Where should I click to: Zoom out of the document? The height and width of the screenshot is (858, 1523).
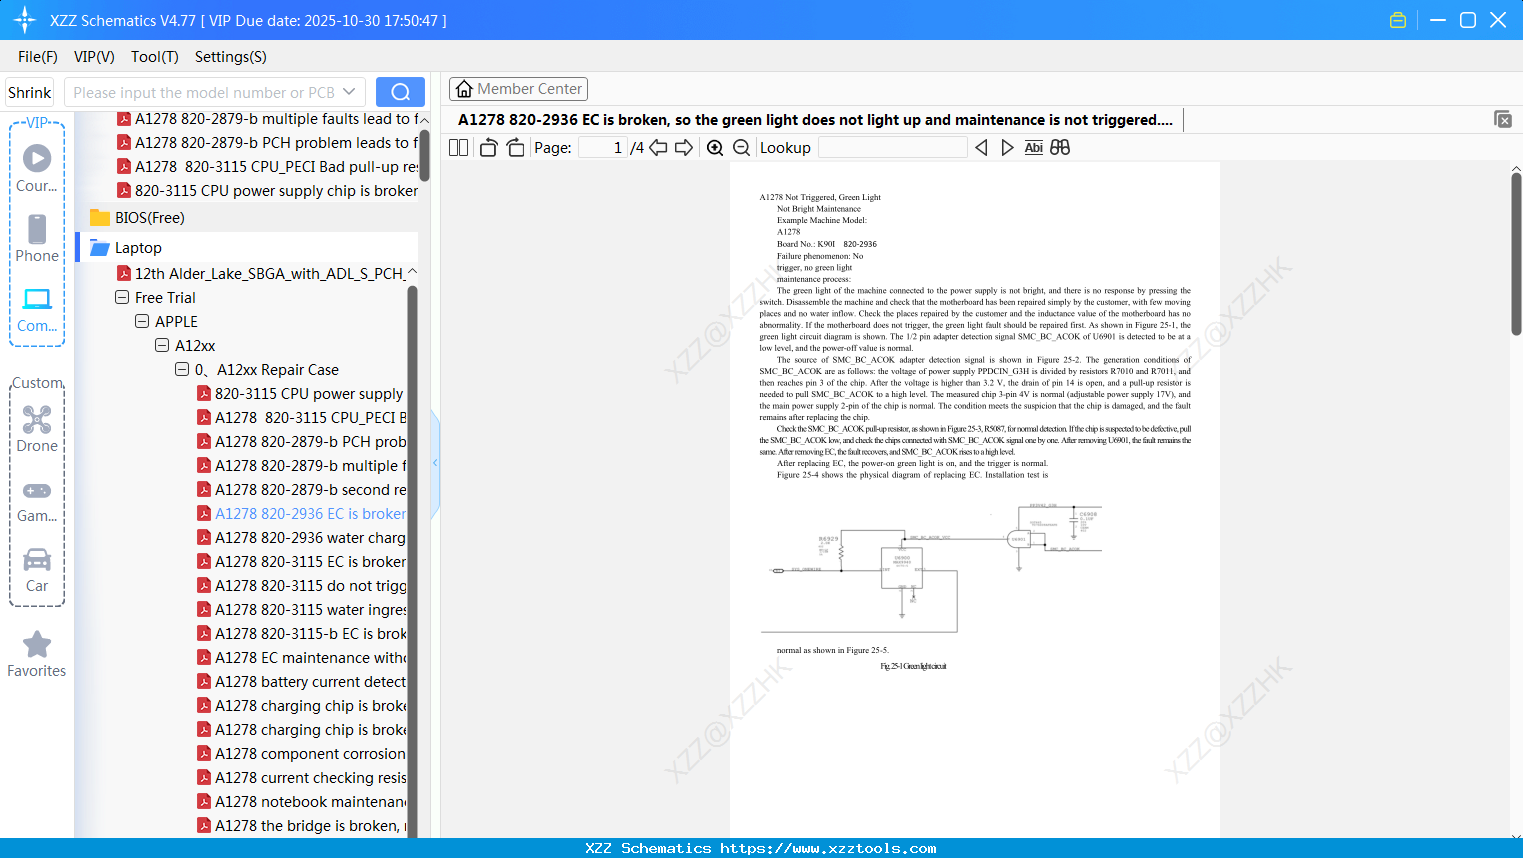(741, 148)
